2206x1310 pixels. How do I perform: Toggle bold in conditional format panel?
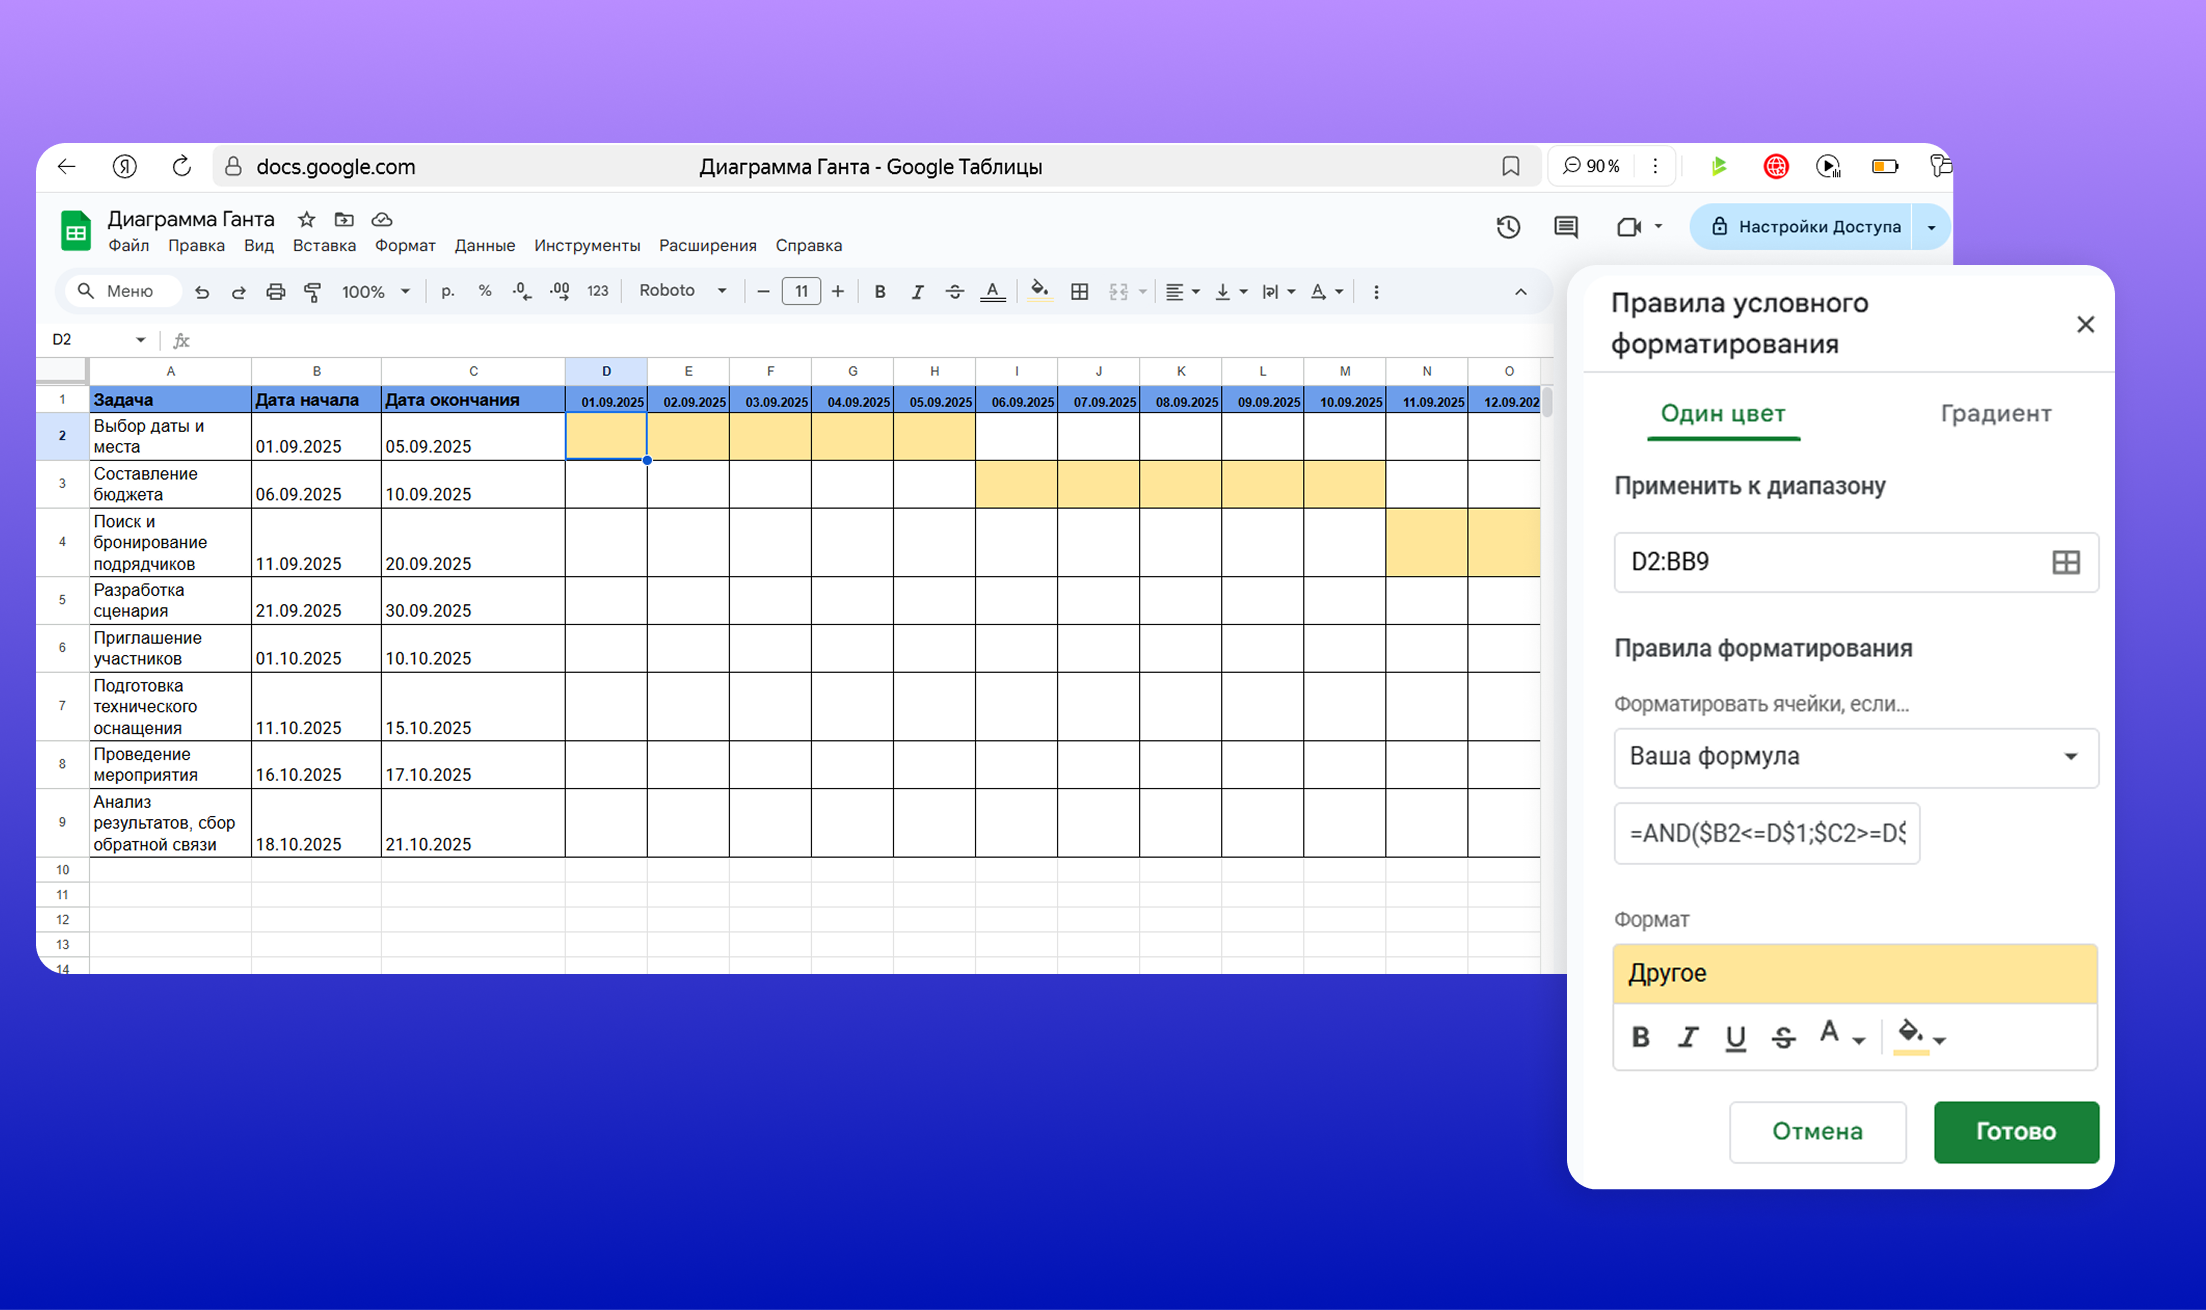[x=1640, y=1037]
